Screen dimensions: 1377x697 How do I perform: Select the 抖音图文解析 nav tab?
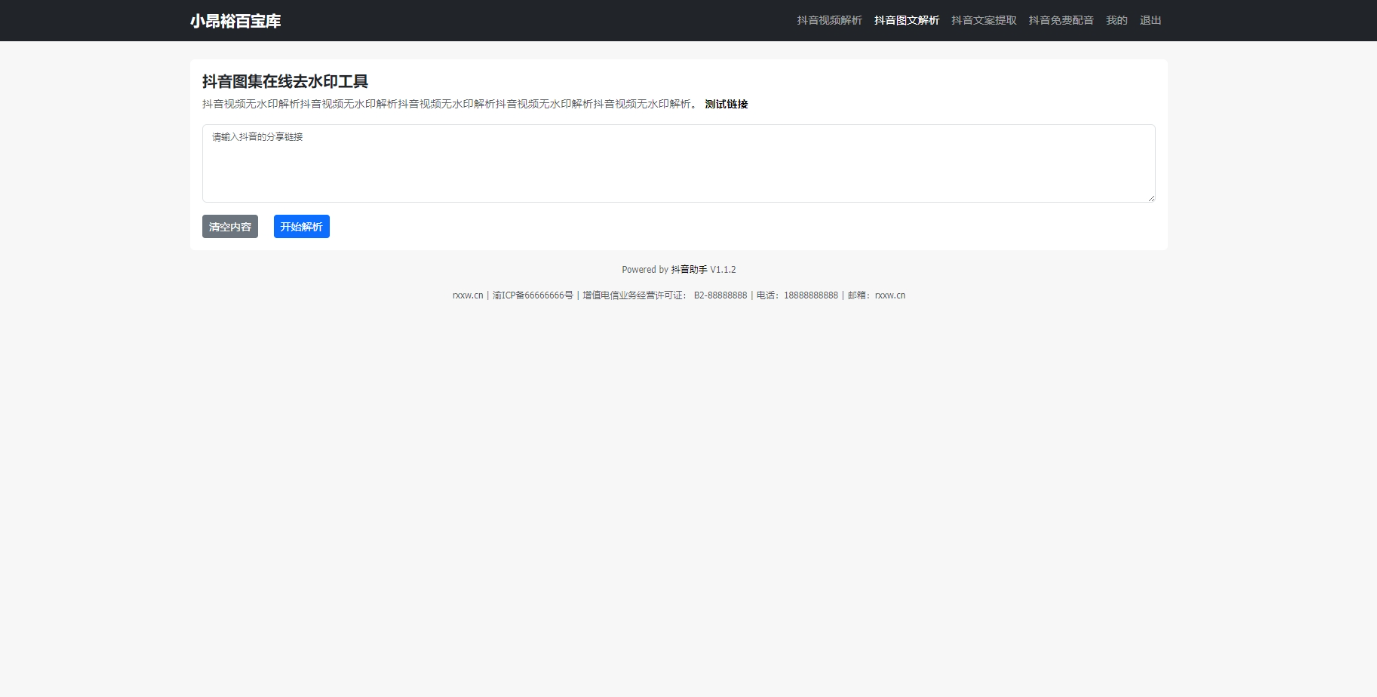(x=906, y=21)
